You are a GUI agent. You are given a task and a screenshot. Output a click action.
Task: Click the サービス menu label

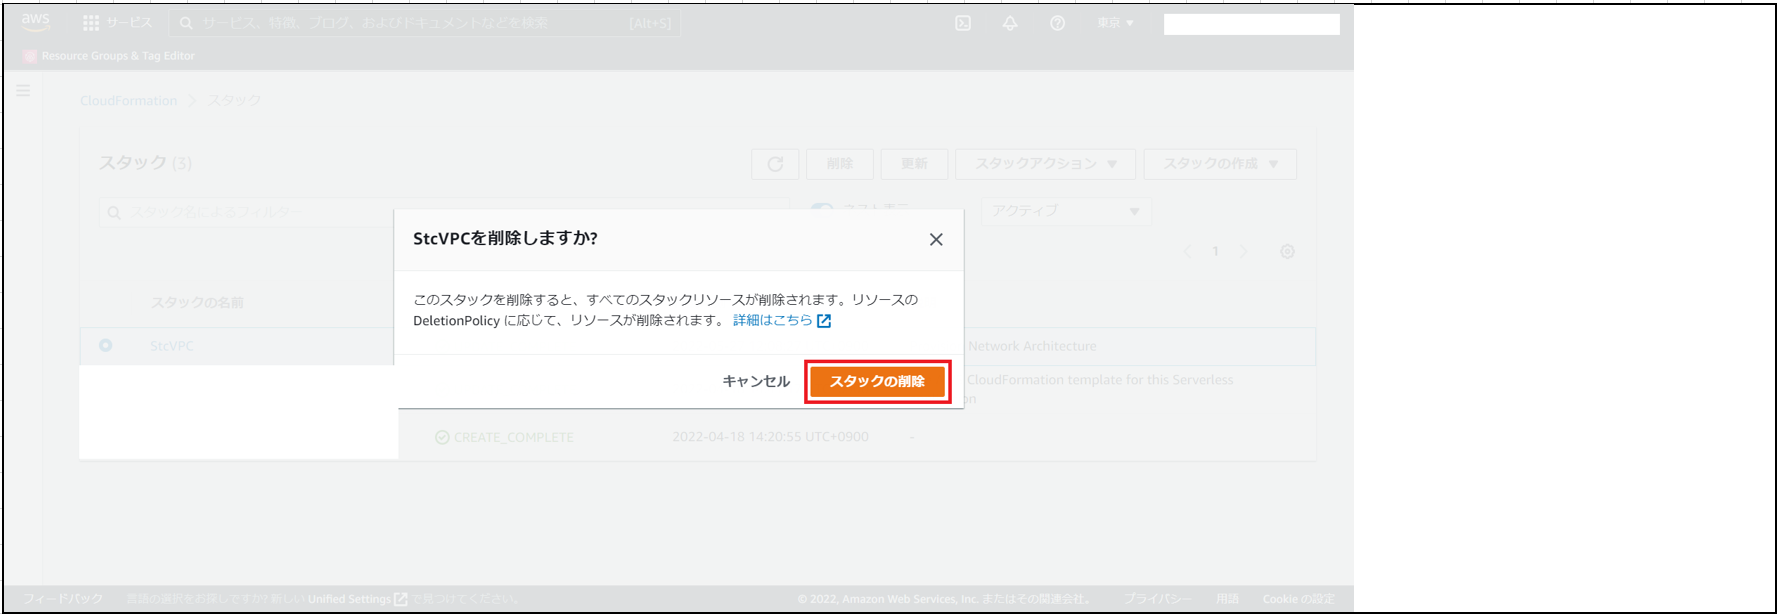[x=130, y=23]
